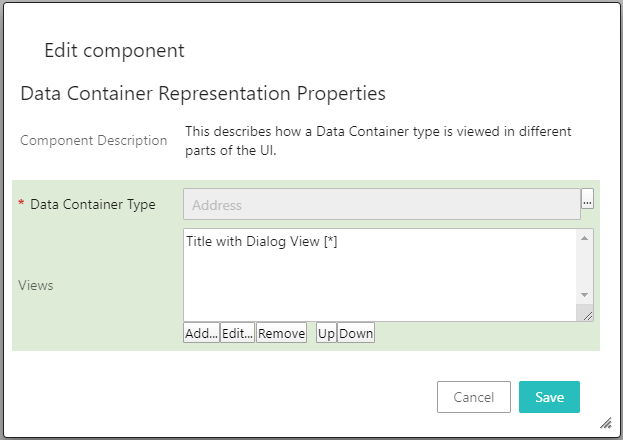This screenshot has width=623, height=440.
Task: Click the Component Description label
Action: click(x=94, y=140)
